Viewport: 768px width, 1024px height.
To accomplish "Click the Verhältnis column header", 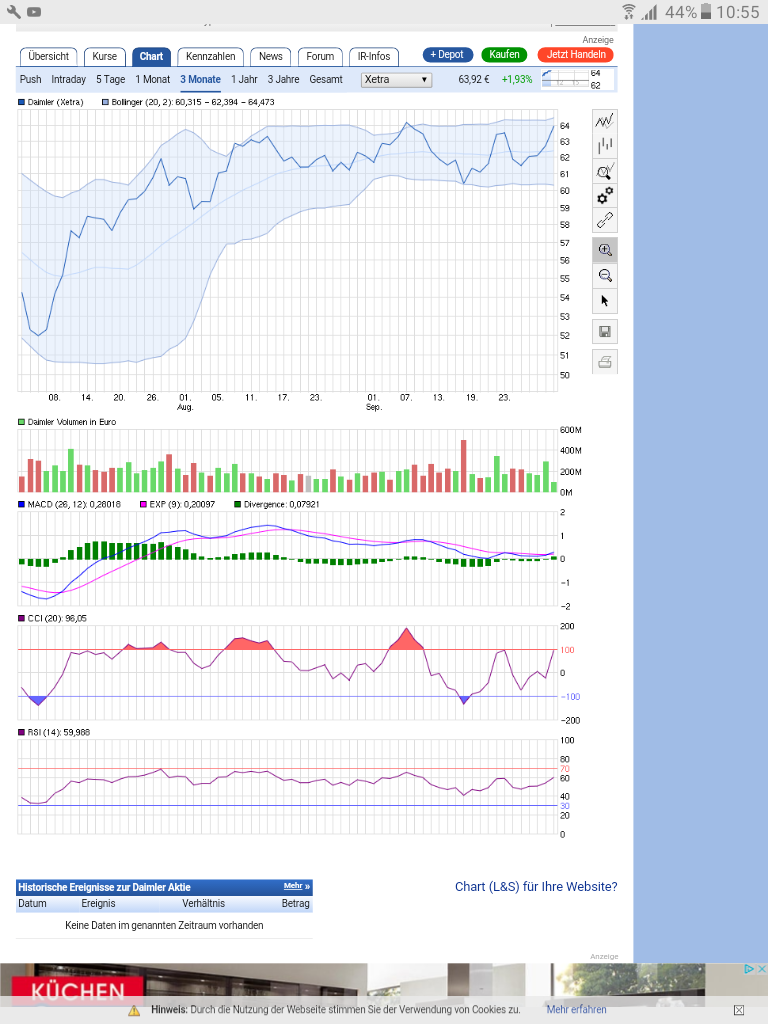I will (203, 904).
